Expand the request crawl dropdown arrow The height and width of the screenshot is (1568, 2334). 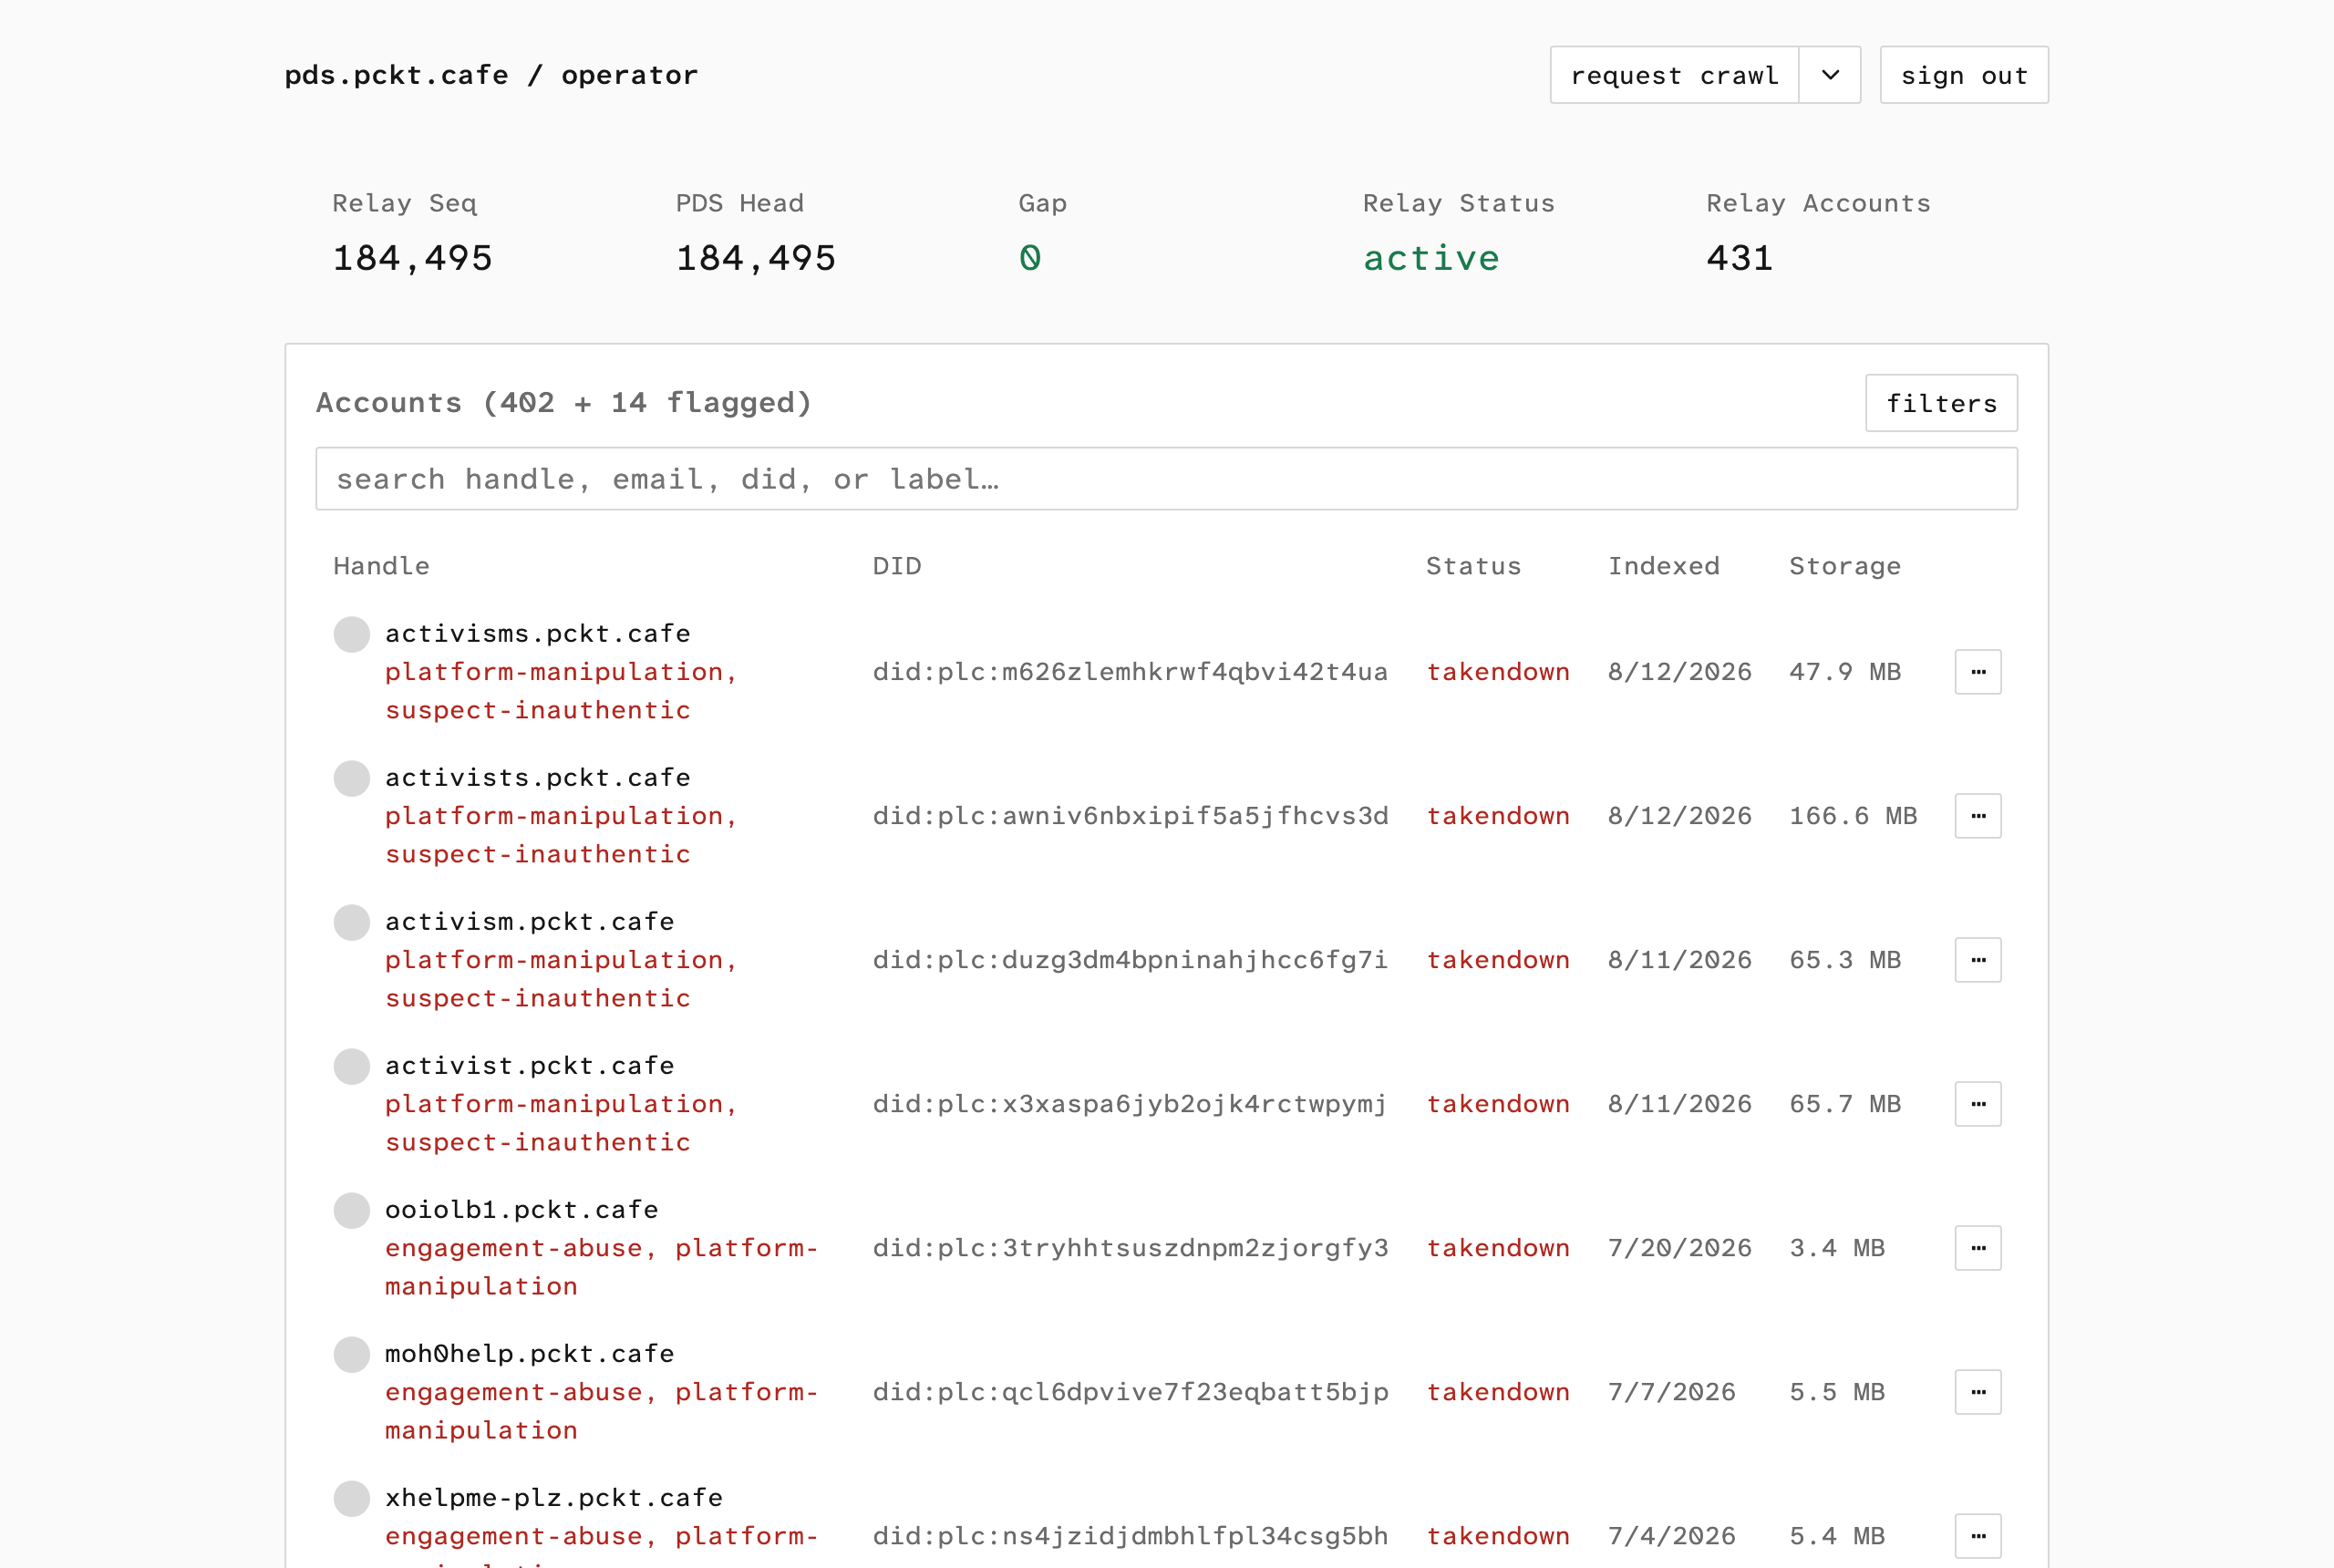(x=1829, y=75)
